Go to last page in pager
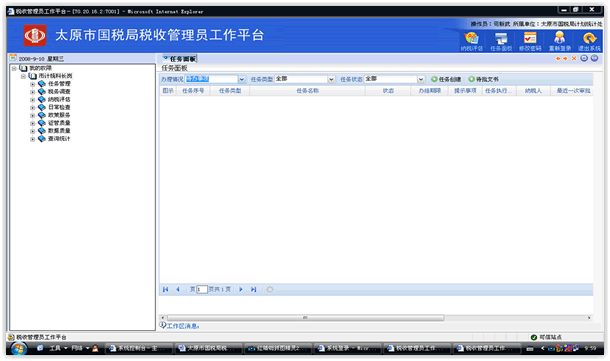 pos(253,289)
